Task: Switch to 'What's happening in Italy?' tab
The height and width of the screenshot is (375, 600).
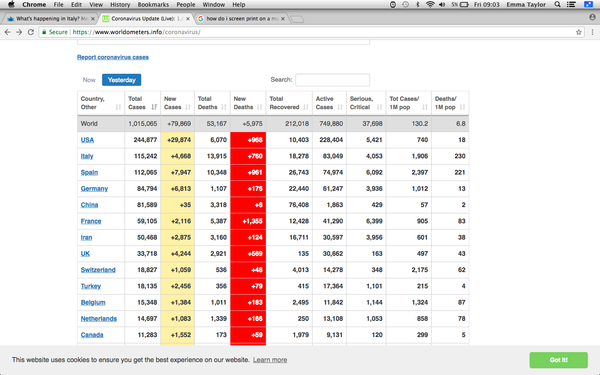Action: coord(51,18)
